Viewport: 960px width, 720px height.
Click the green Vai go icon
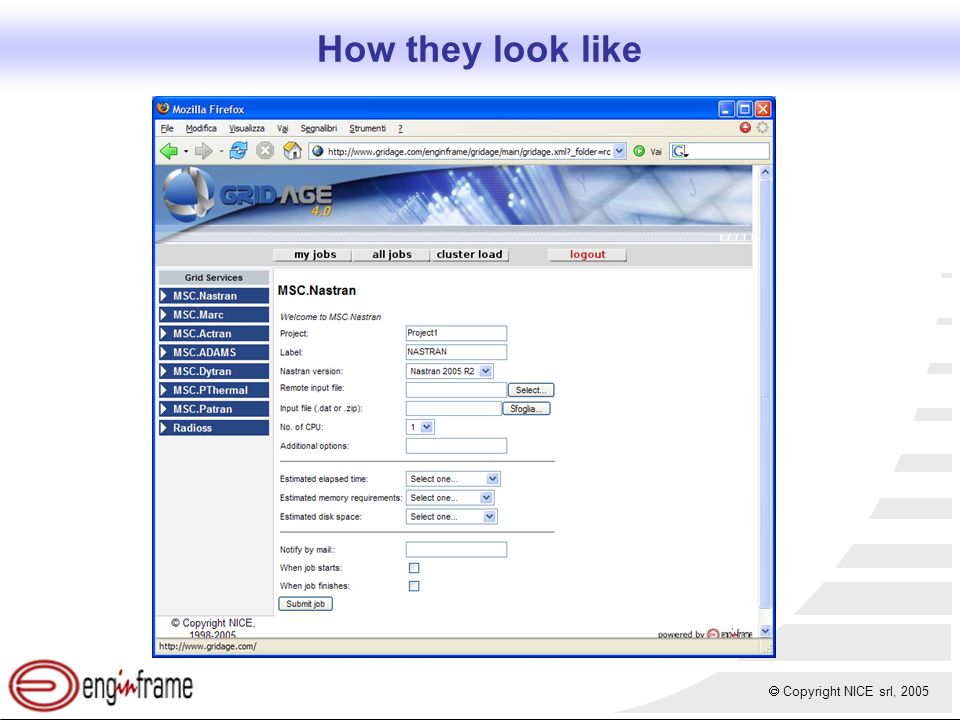[x=639, y=151]
